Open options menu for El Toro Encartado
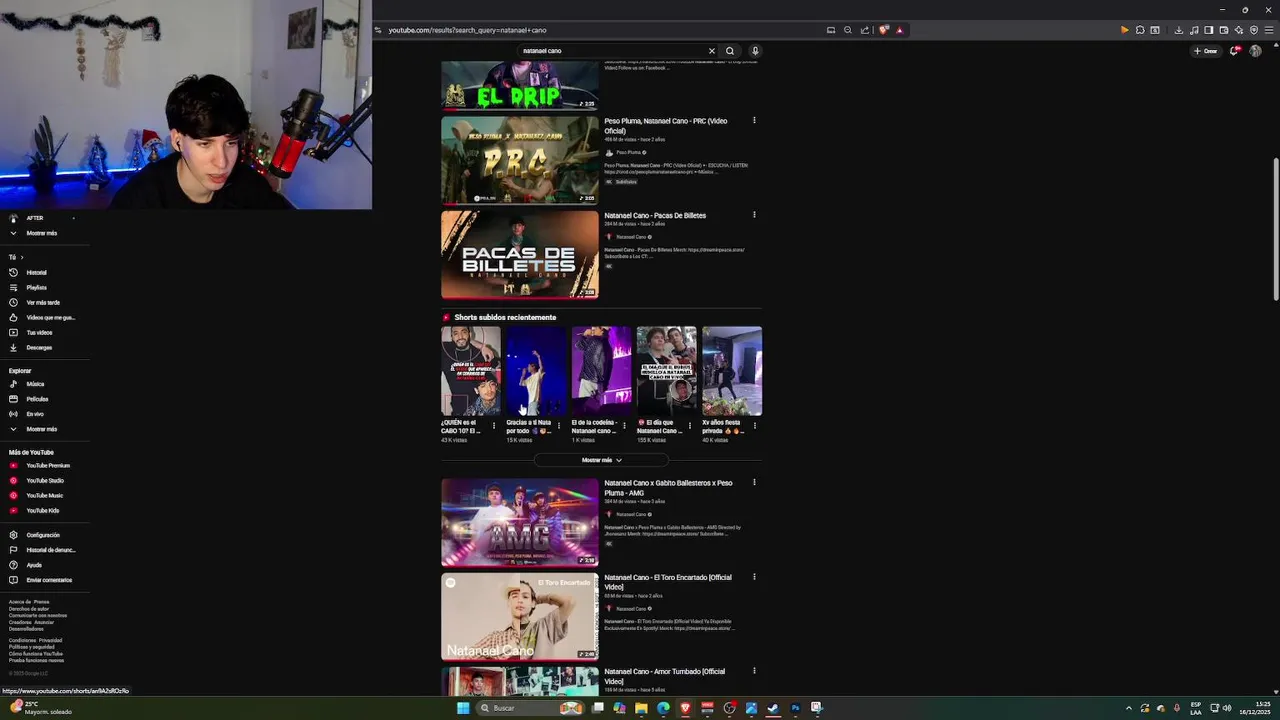This screenshot has height=720, width=1280. point(754,577)
